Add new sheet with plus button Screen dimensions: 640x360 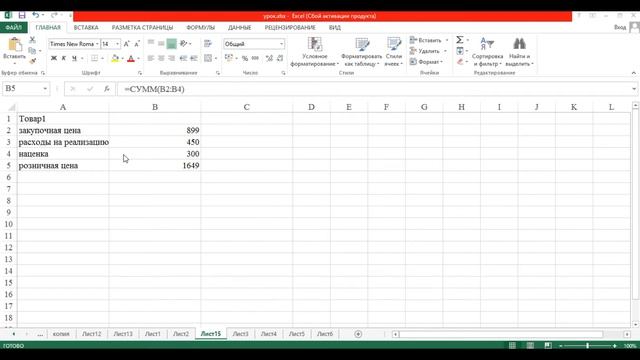(358, 334)
